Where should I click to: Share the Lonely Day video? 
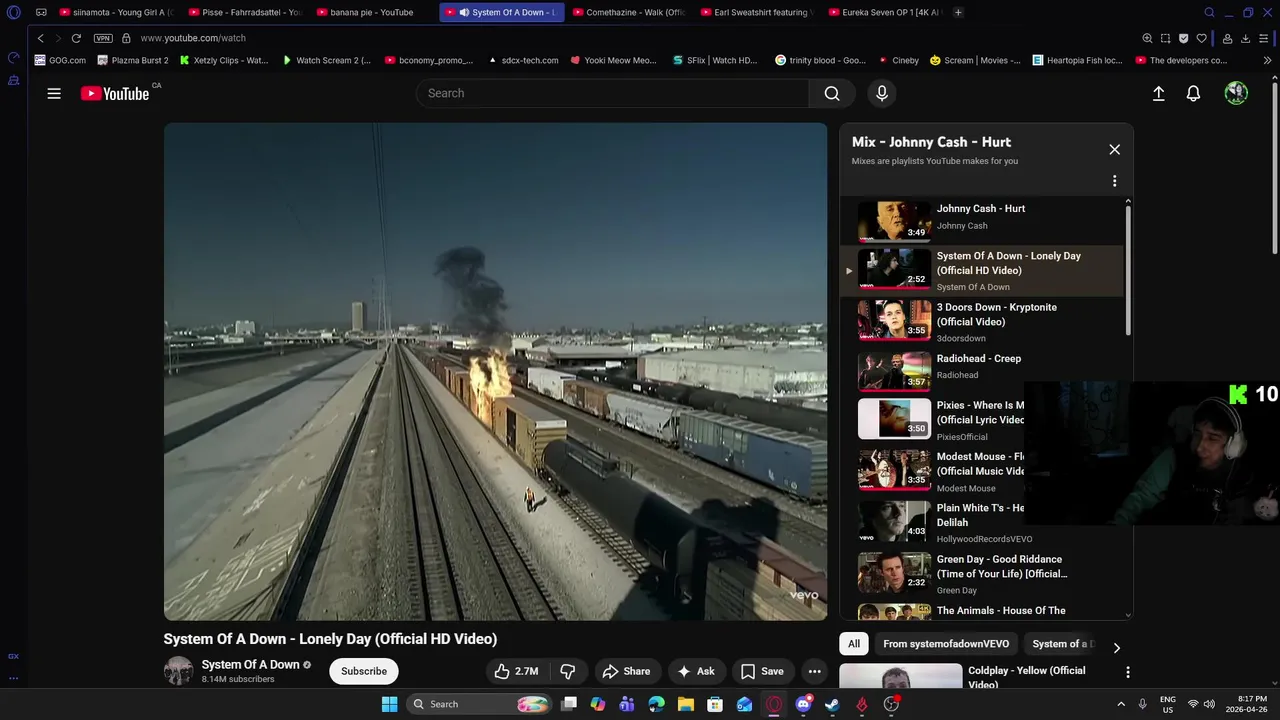click(626, 671)
